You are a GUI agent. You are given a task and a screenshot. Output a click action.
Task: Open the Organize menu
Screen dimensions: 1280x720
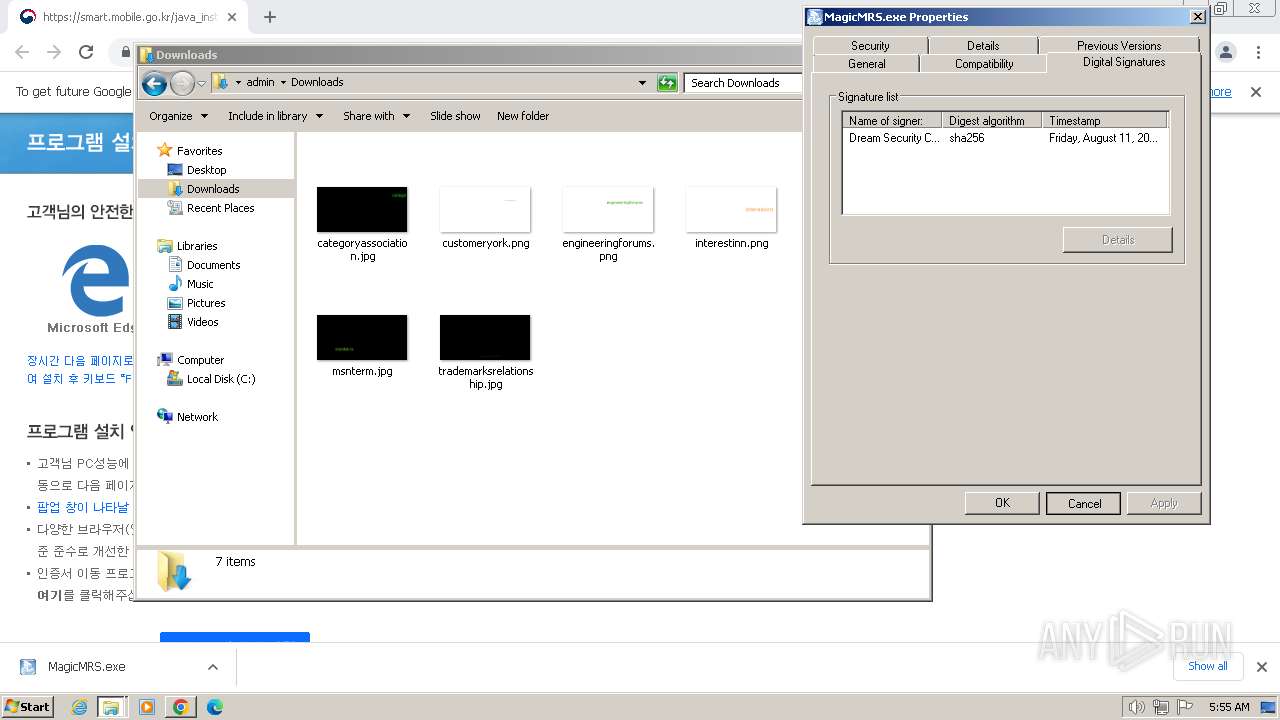click(x=178, y=116)
